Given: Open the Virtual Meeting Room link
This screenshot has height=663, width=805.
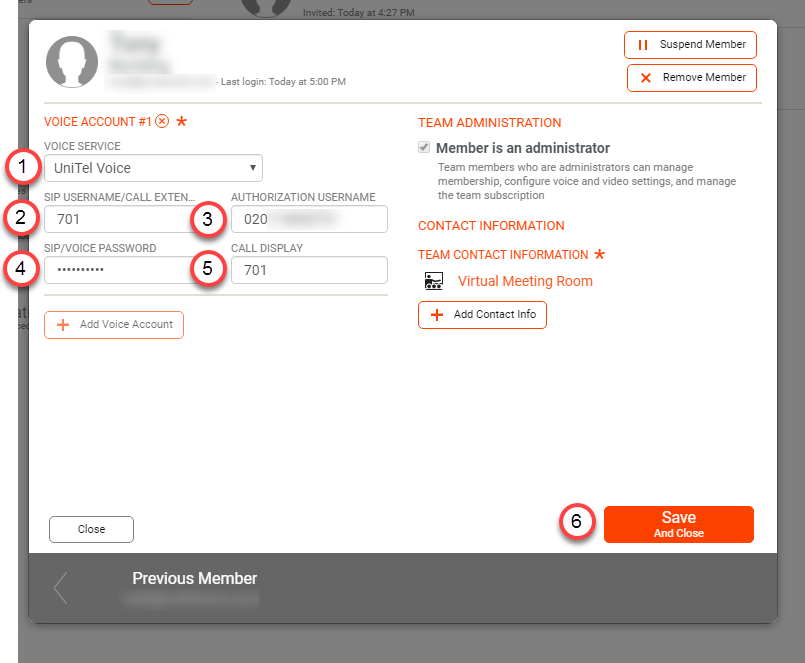Looking at the screenshot, I should coord(525,281).
